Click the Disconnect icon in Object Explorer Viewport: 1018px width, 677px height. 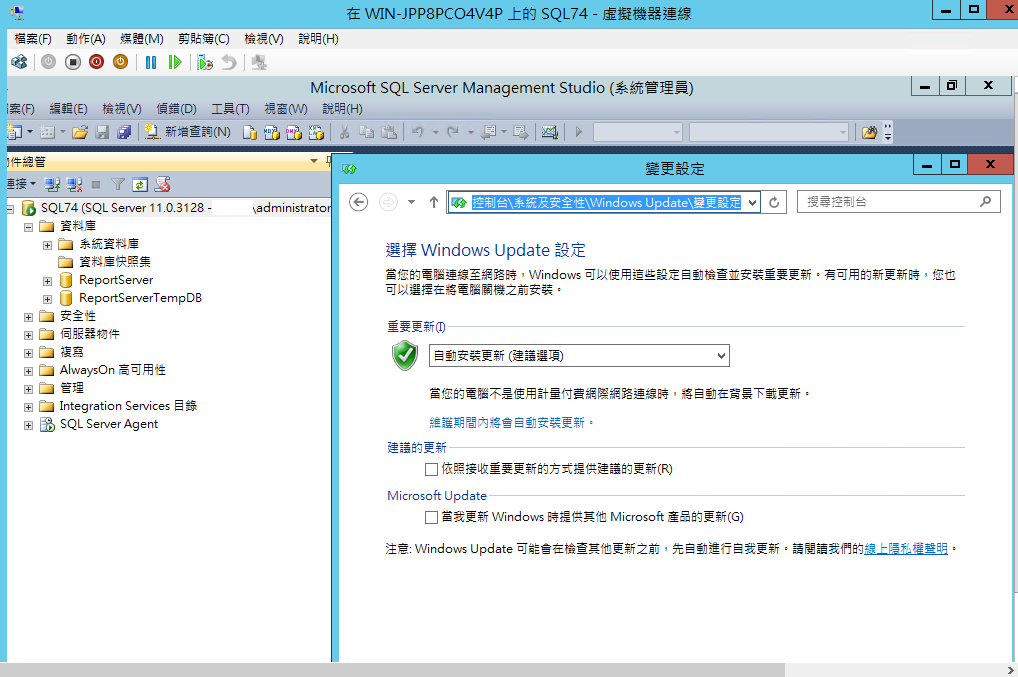click(x=75, y=185)
